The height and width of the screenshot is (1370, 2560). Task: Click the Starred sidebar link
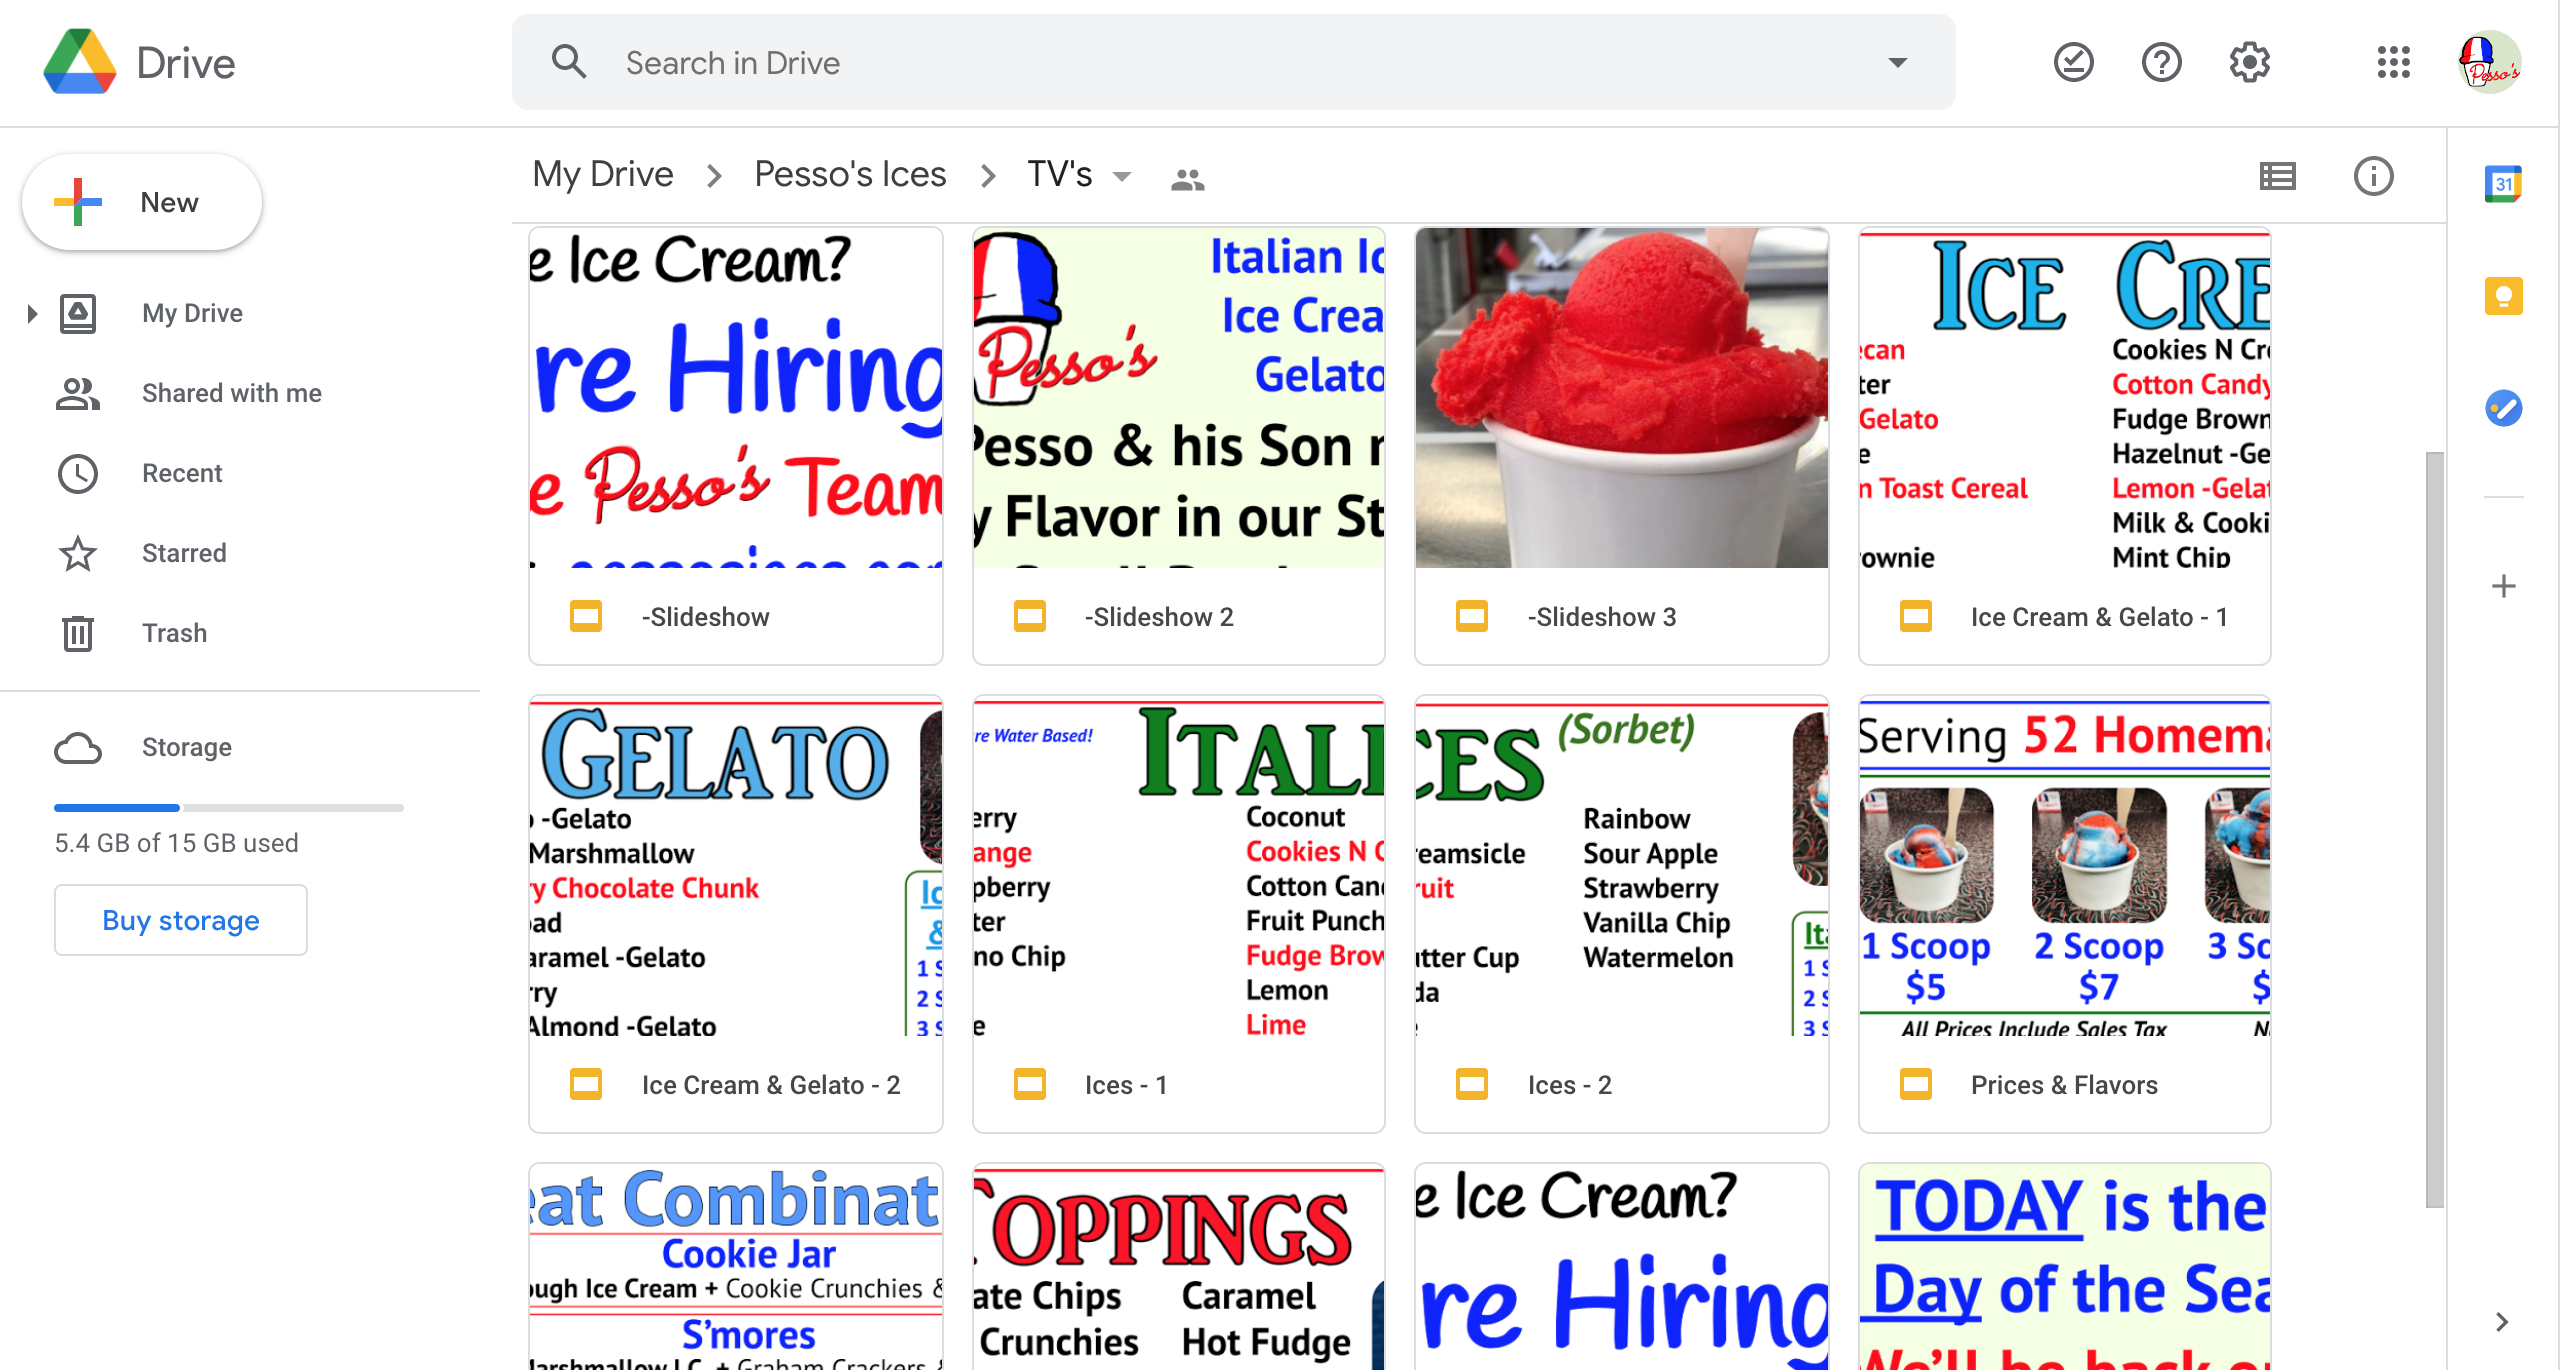click(x=186, y=552)
